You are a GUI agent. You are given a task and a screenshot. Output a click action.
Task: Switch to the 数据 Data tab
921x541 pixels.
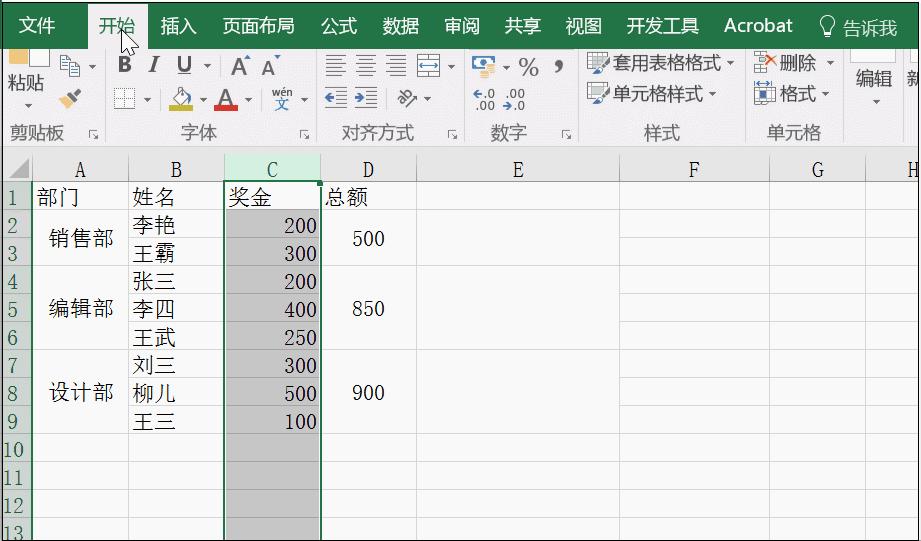(x=401, y=26)
